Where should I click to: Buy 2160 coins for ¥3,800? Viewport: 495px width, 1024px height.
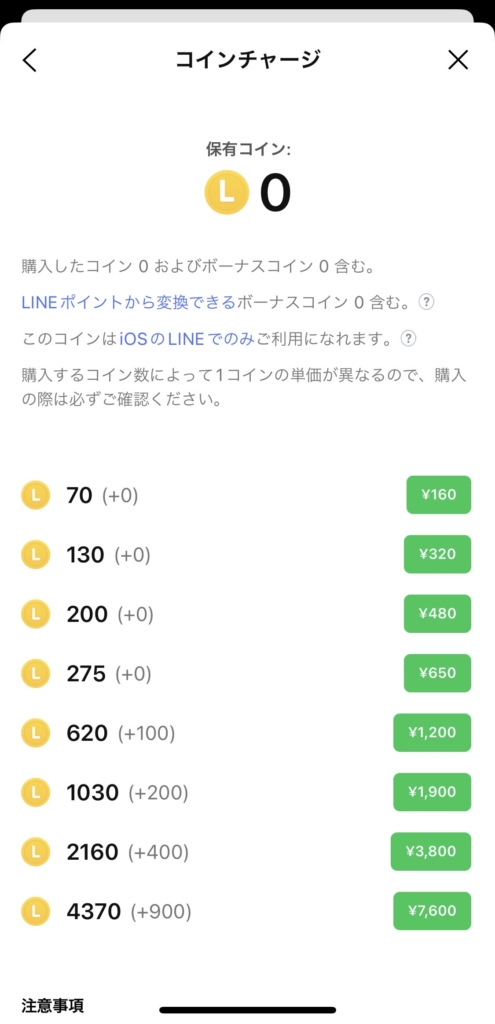[431, 852]
